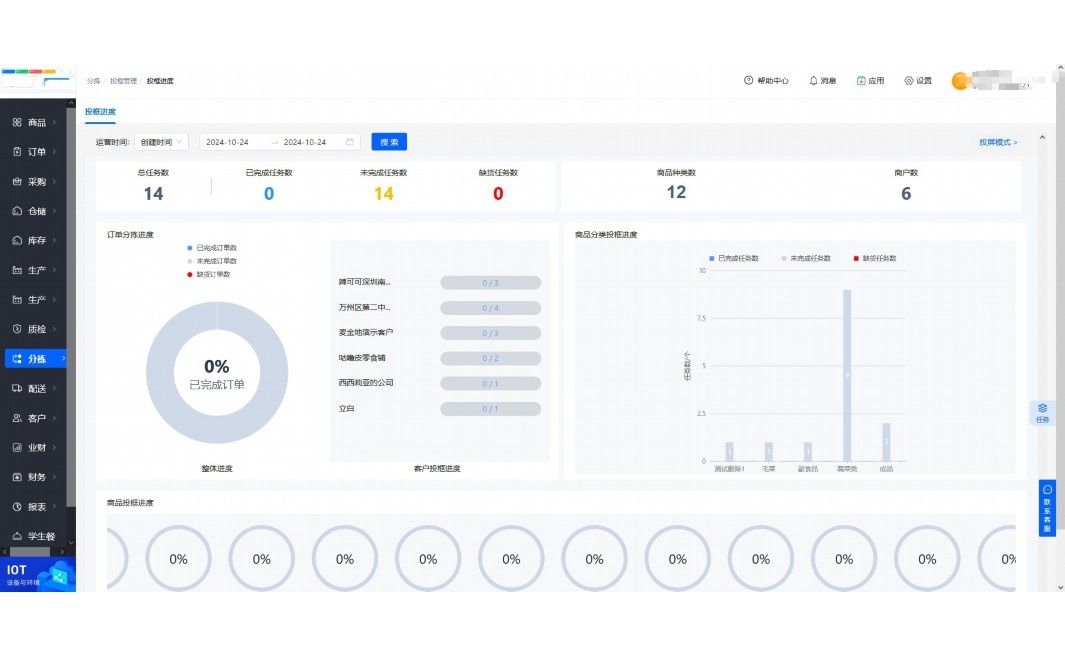
Task: Select the 投框进度 tab
Action: click(100, 112)
